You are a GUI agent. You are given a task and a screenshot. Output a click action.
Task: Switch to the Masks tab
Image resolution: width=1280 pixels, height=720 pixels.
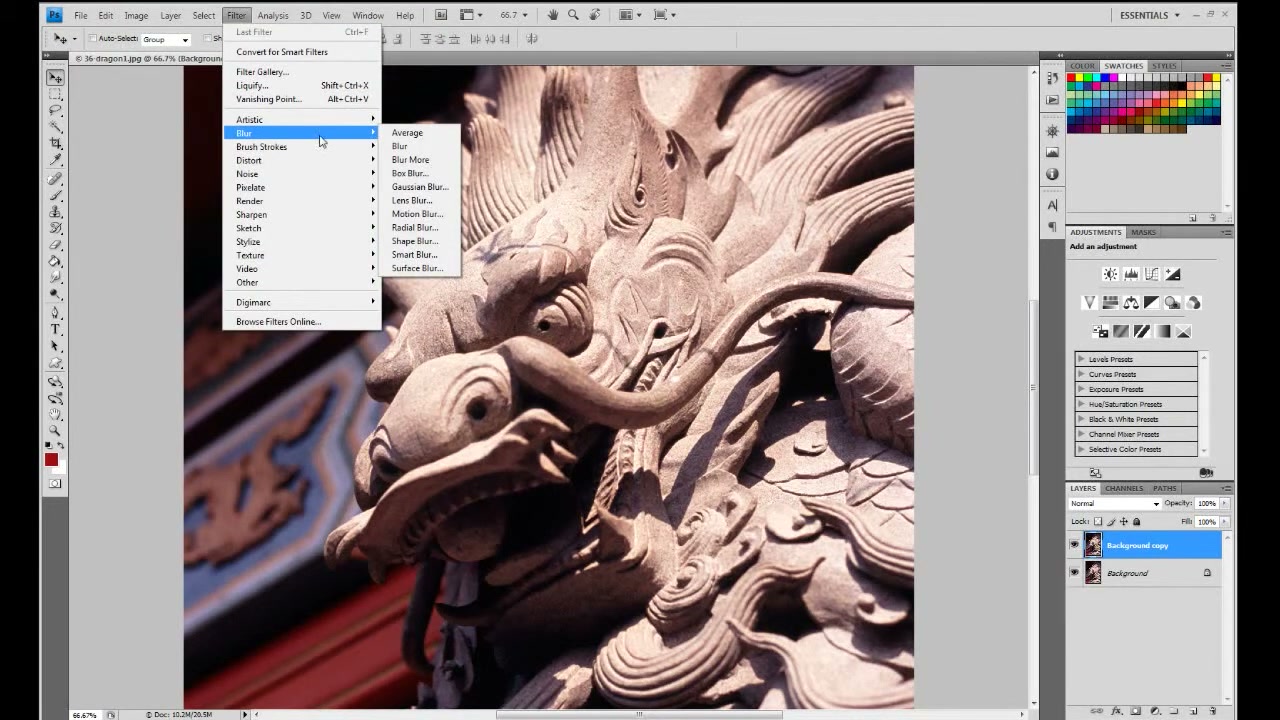click(x=1143, y=232)
